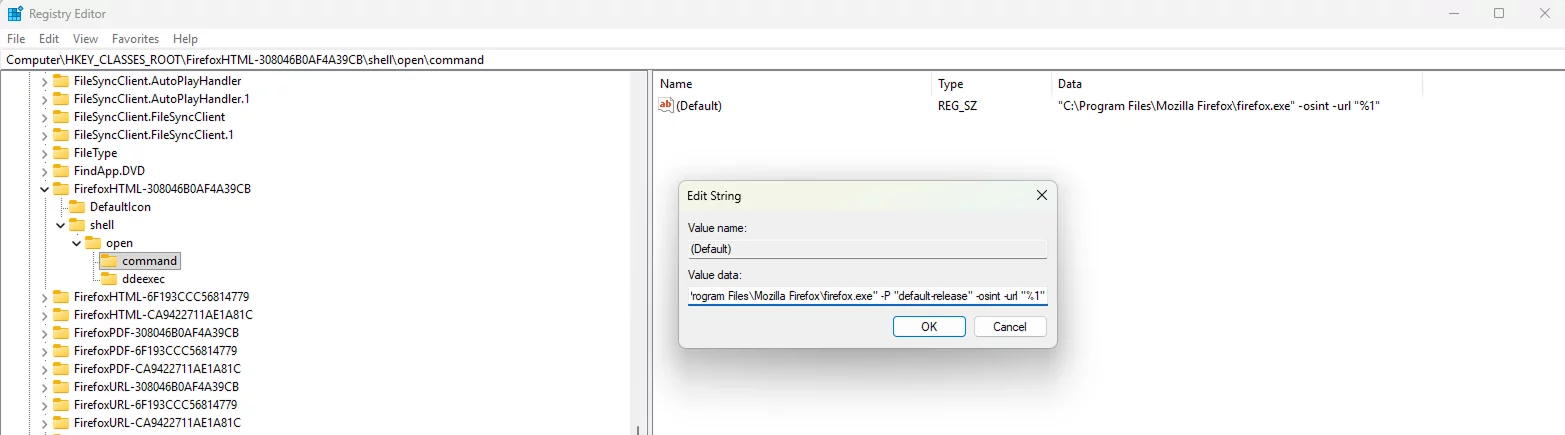Click the FirefoxURL-6F193CCC56814779 folder icon
1565x435 pixels.
61,405
